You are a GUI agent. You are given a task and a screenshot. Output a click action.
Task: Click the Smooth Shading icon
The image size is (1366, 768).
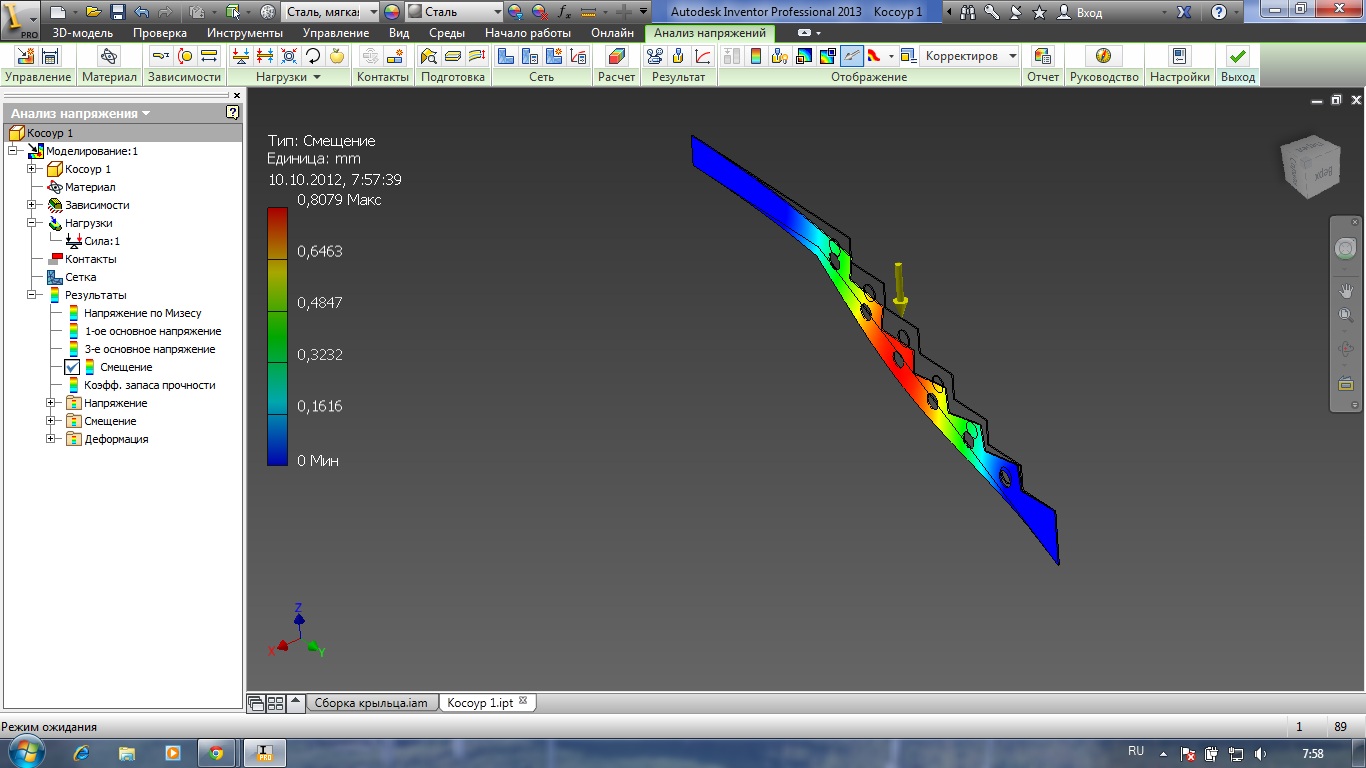876,56
